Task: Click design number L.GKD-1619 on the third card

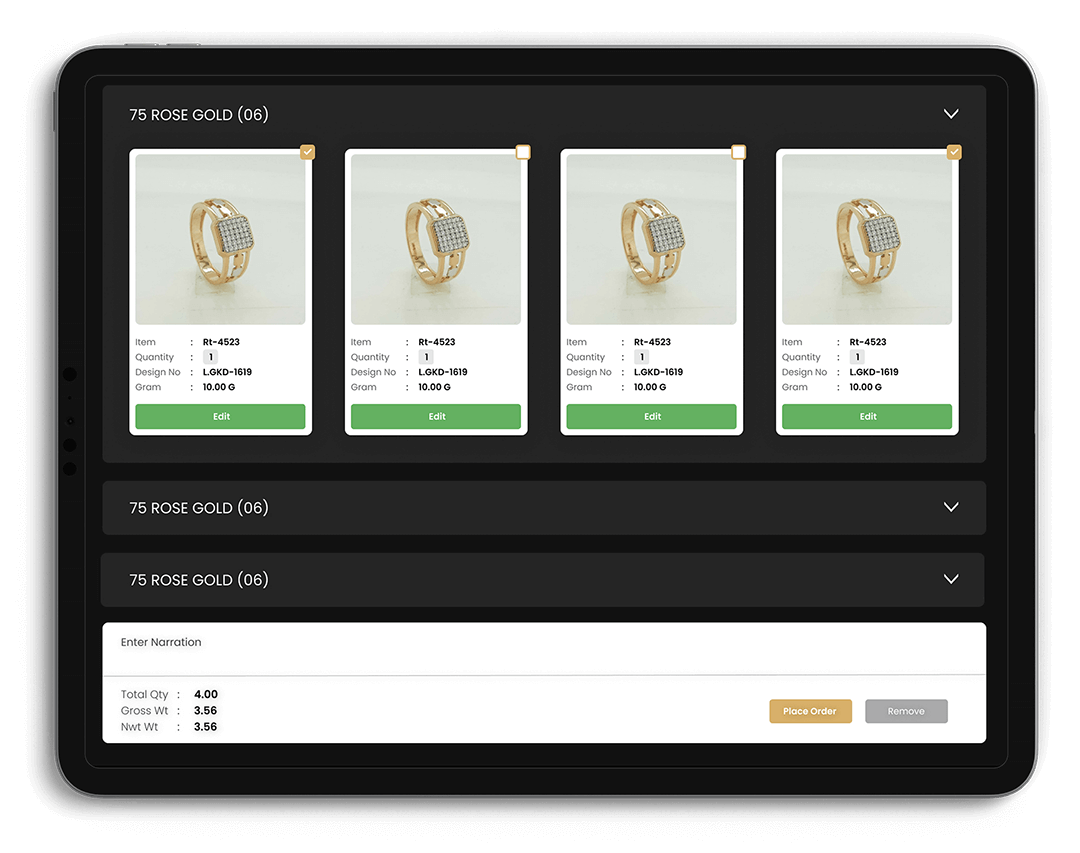Action: point(658,372)
